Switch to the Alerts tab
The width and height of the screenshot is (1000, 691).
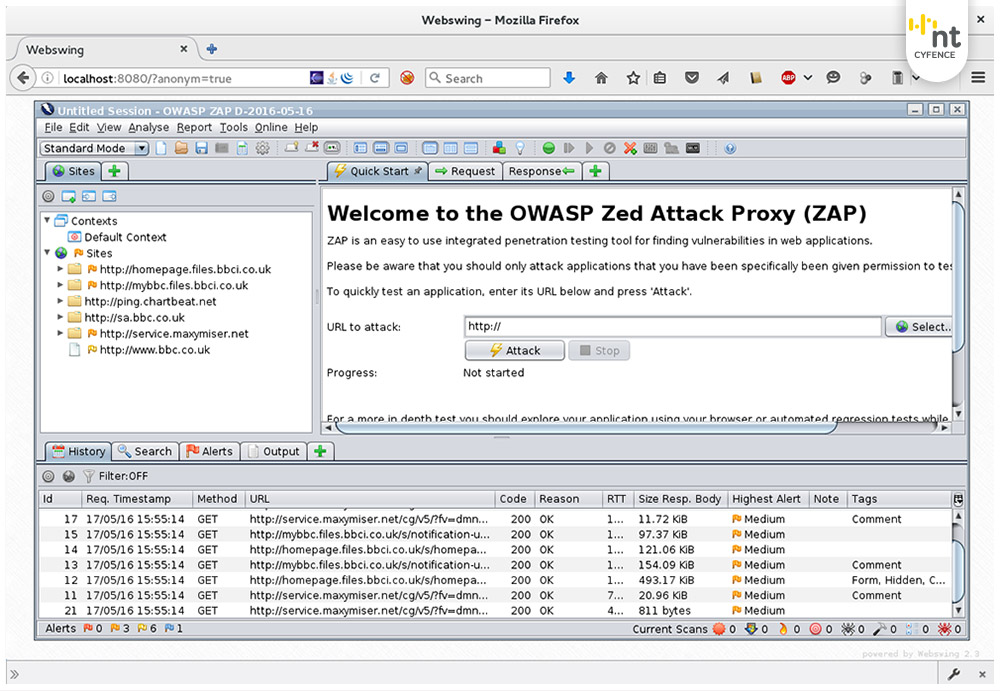[x=209, y=451]
